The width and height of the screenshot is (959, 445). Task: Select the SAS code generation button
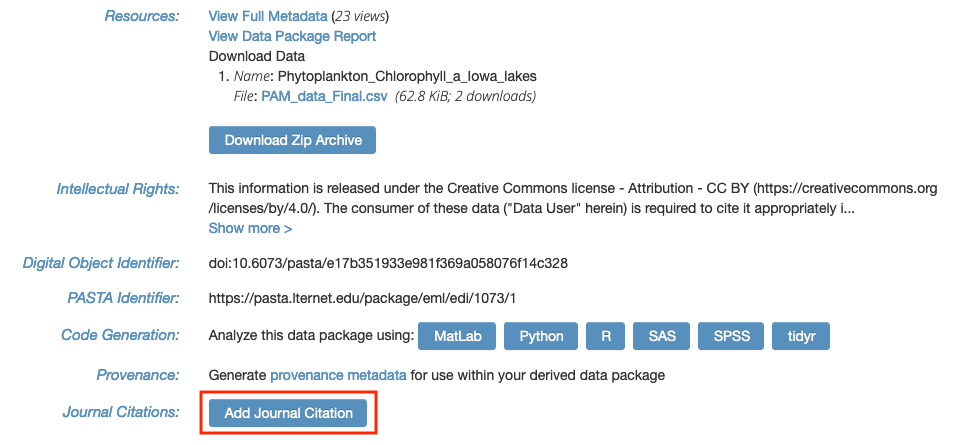662,336
